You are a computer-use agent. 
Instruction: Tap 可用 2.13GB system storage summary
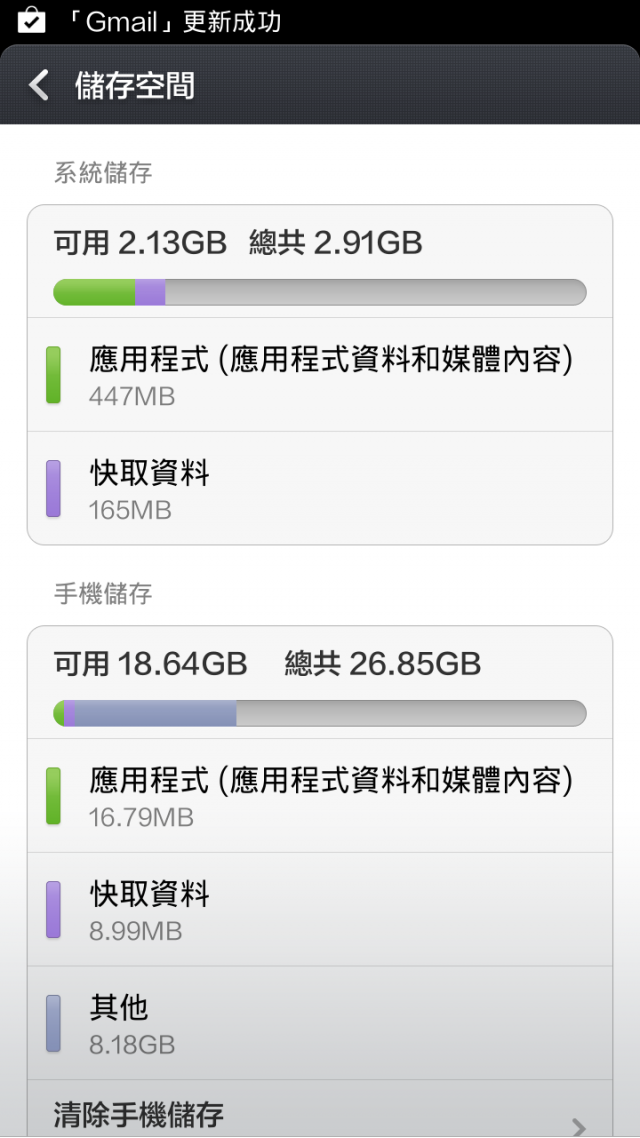[140, 242]
